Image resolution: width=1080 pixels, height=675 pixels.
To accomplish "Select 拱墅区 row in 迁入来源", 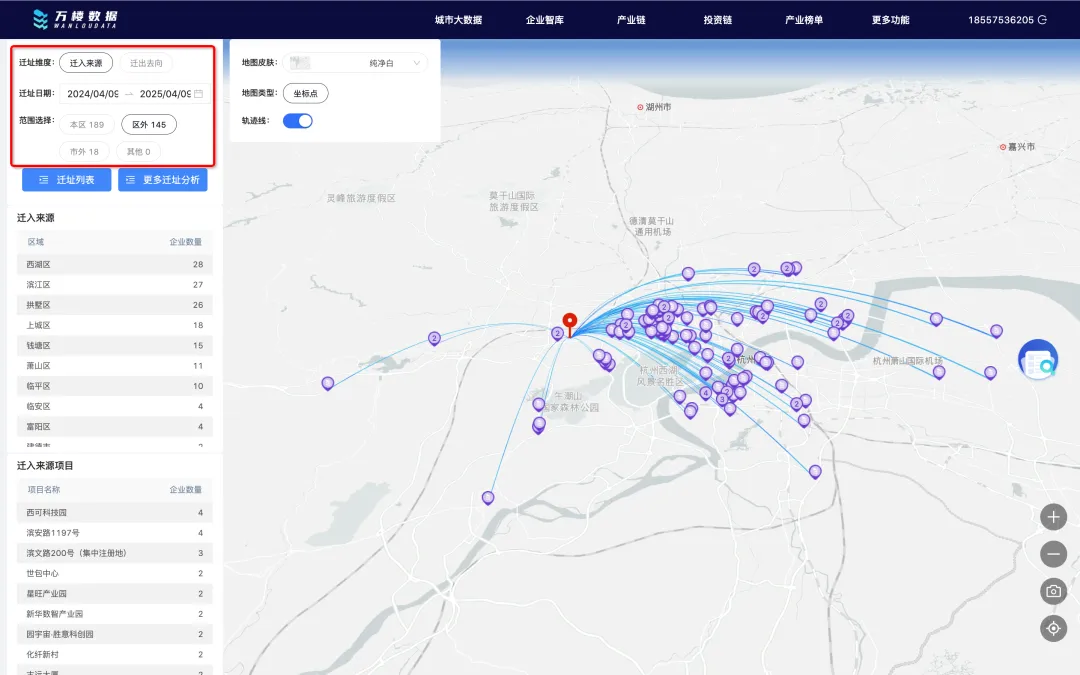I will point(114,305).
